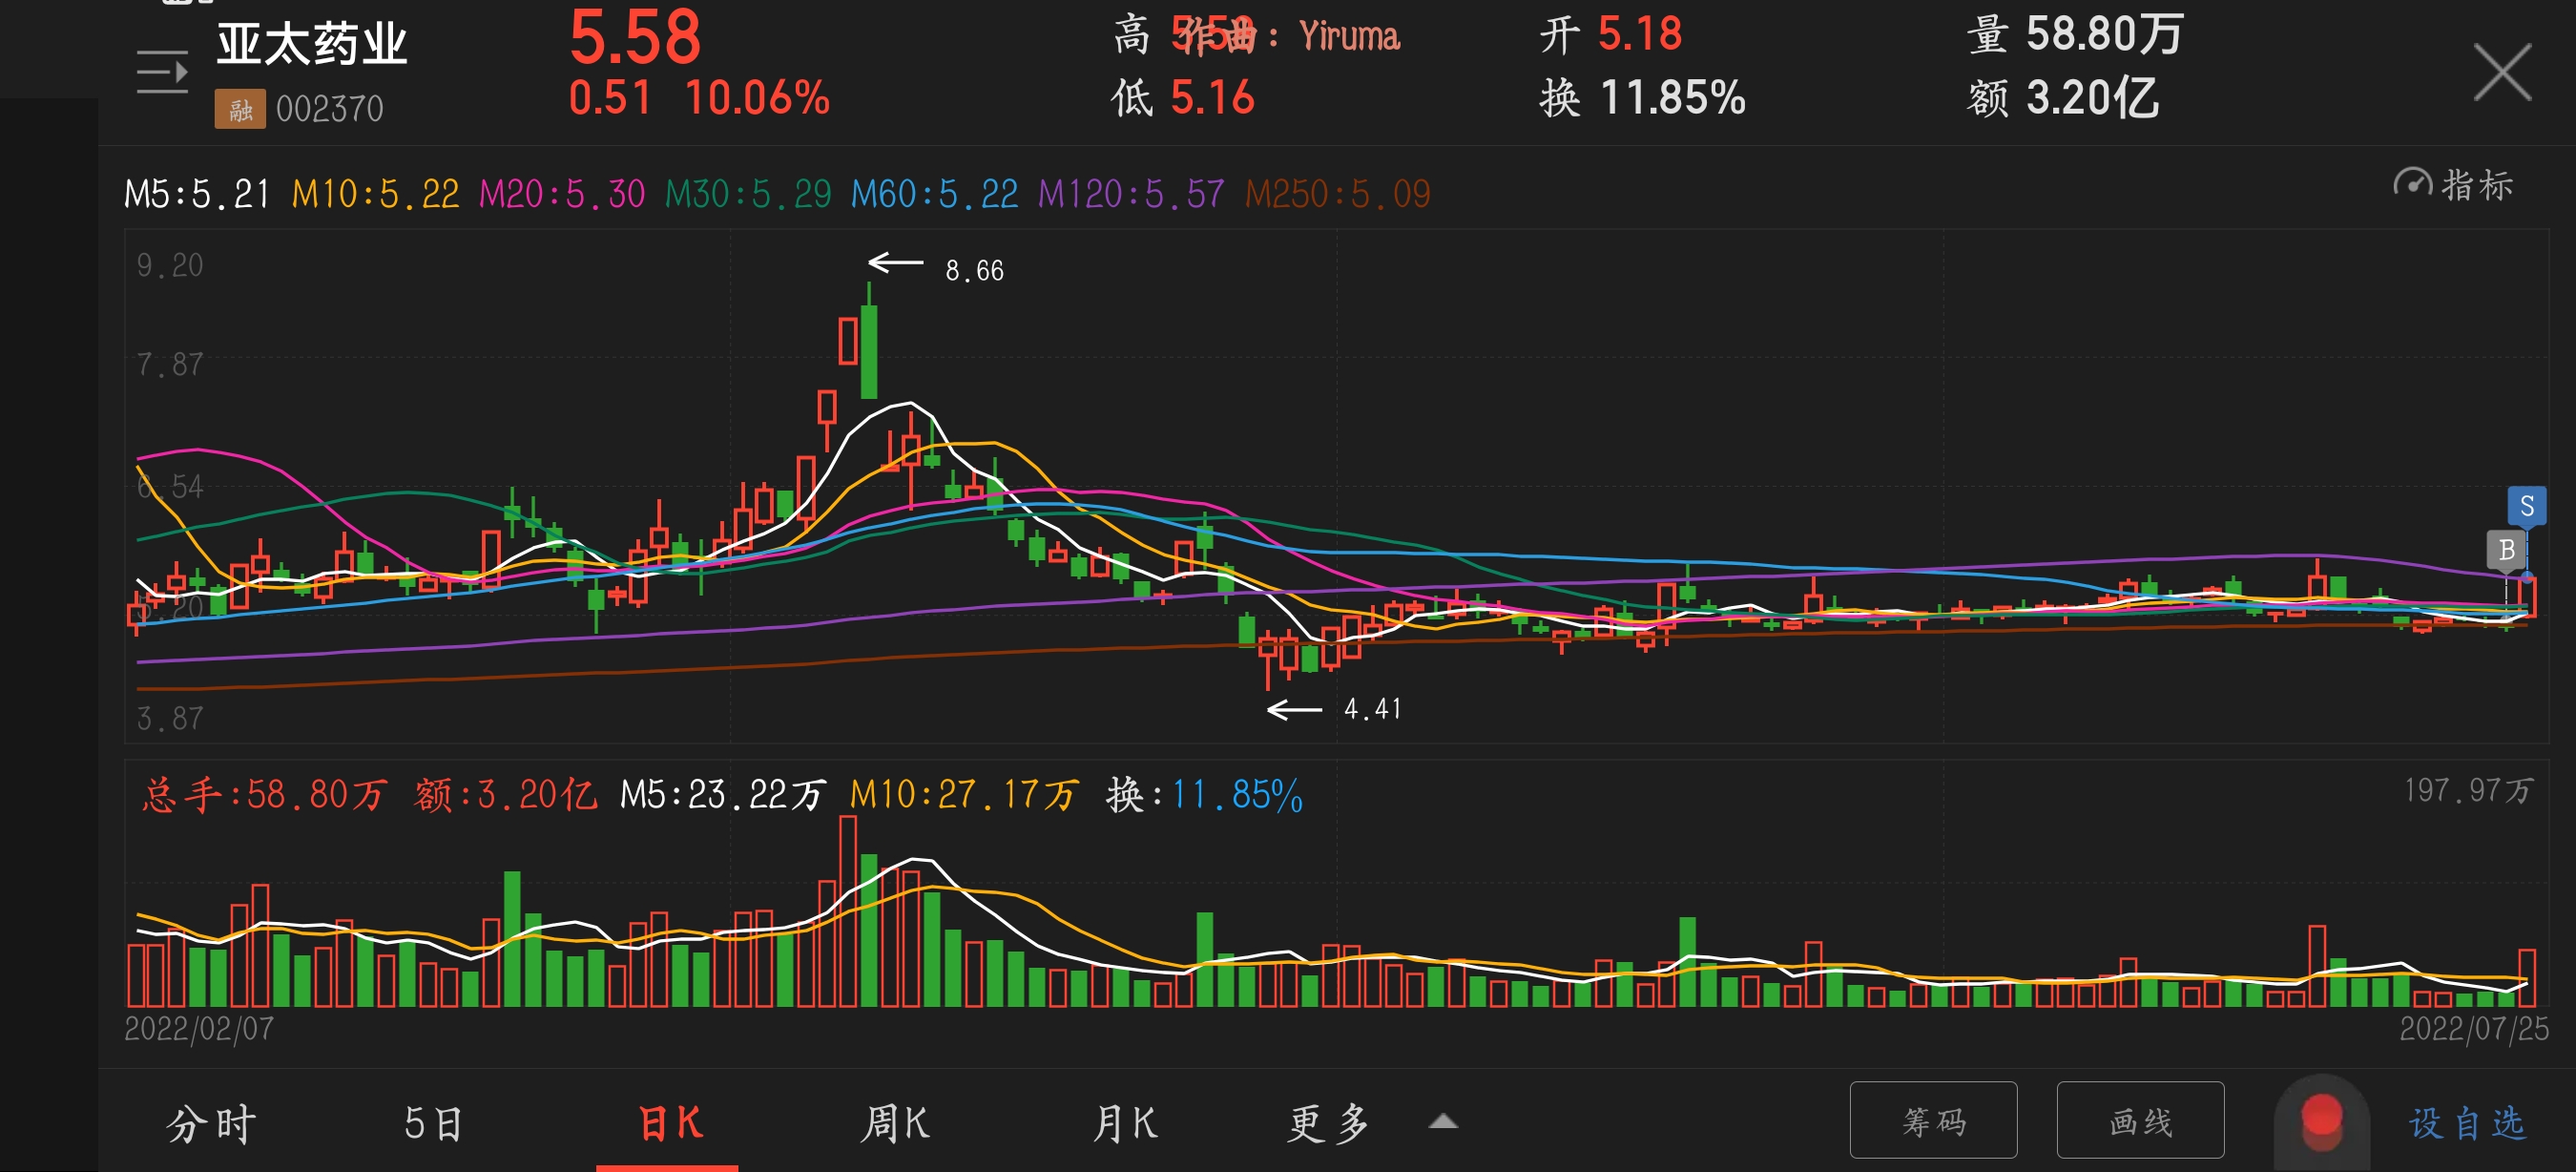Switch to the 月K monthly chart tab
This screenshot has height=1172, width=2576.
(x=1126, y=1122)
